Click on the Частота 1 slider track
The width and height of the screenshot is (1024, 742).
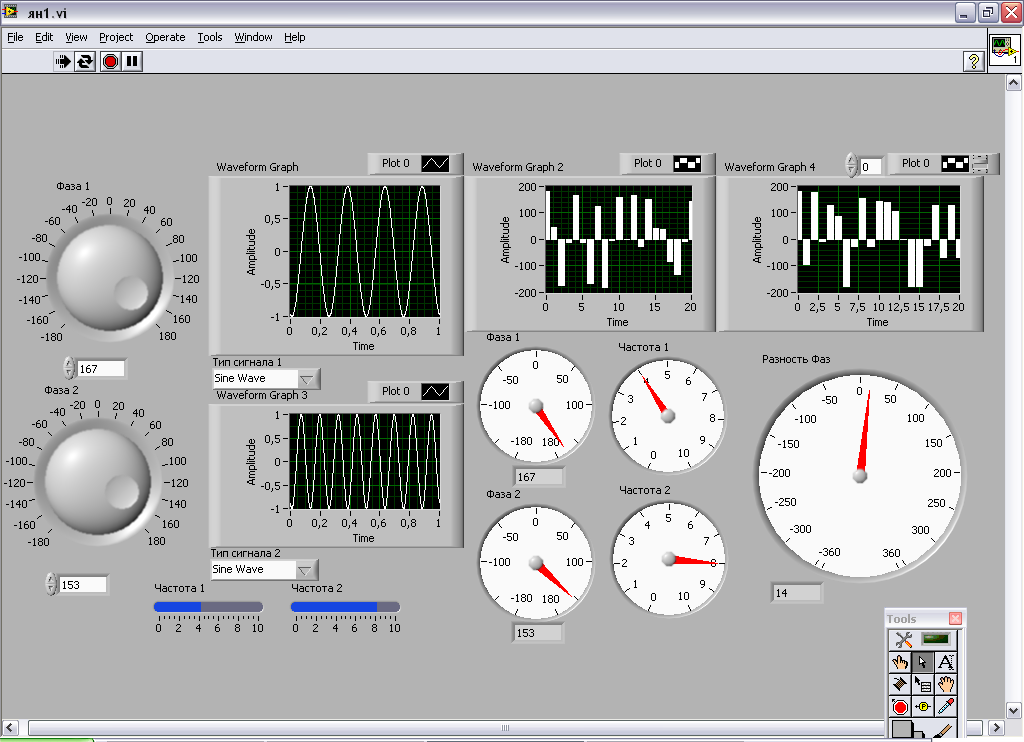(208, 606)
